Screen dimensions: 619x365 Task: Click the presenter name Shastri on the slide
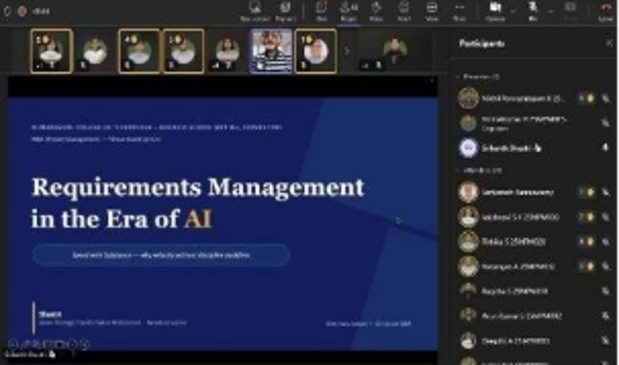click(50, 314)
